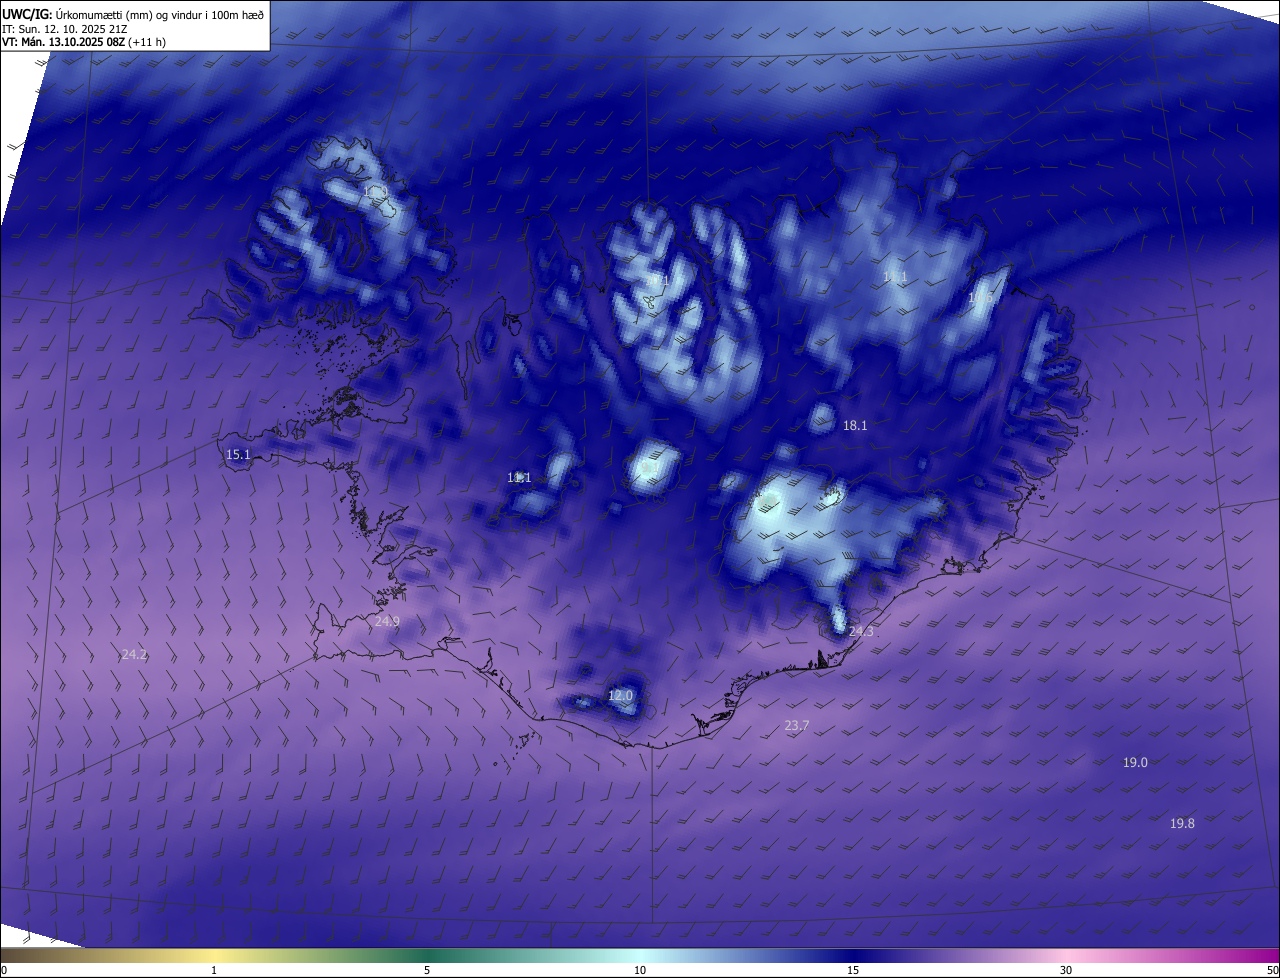This screenshot has width=1280, height=978.
Task: Click the 23.7 value label on the map
Action: click(797, 726)
